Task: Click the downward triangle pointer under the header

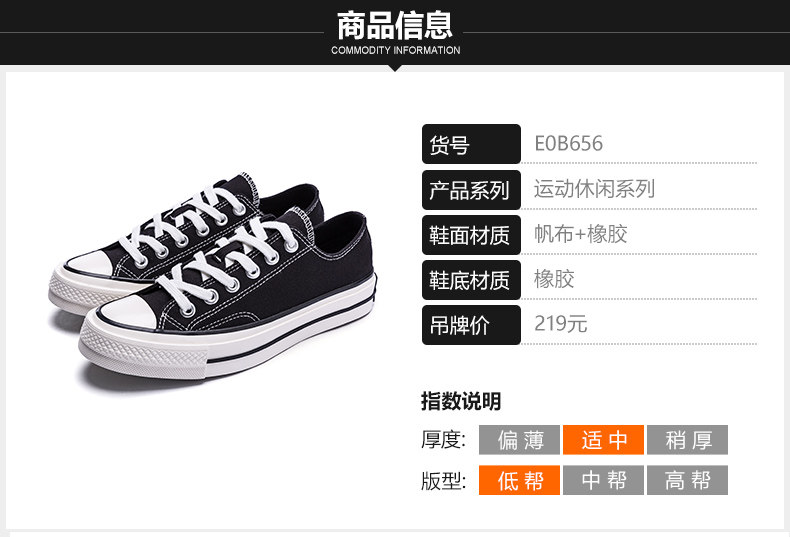Action: click(x=396, y=68)
